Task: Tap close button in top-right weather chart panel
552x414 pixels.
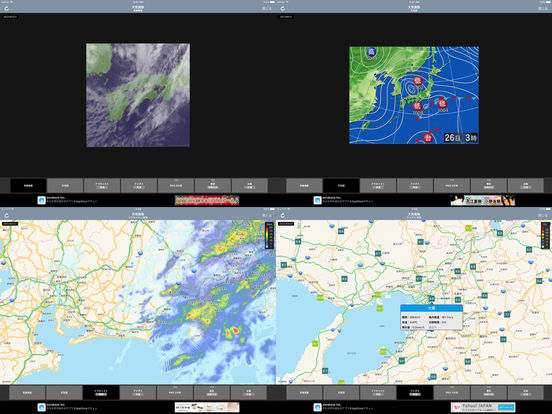Action: point(543,8)
